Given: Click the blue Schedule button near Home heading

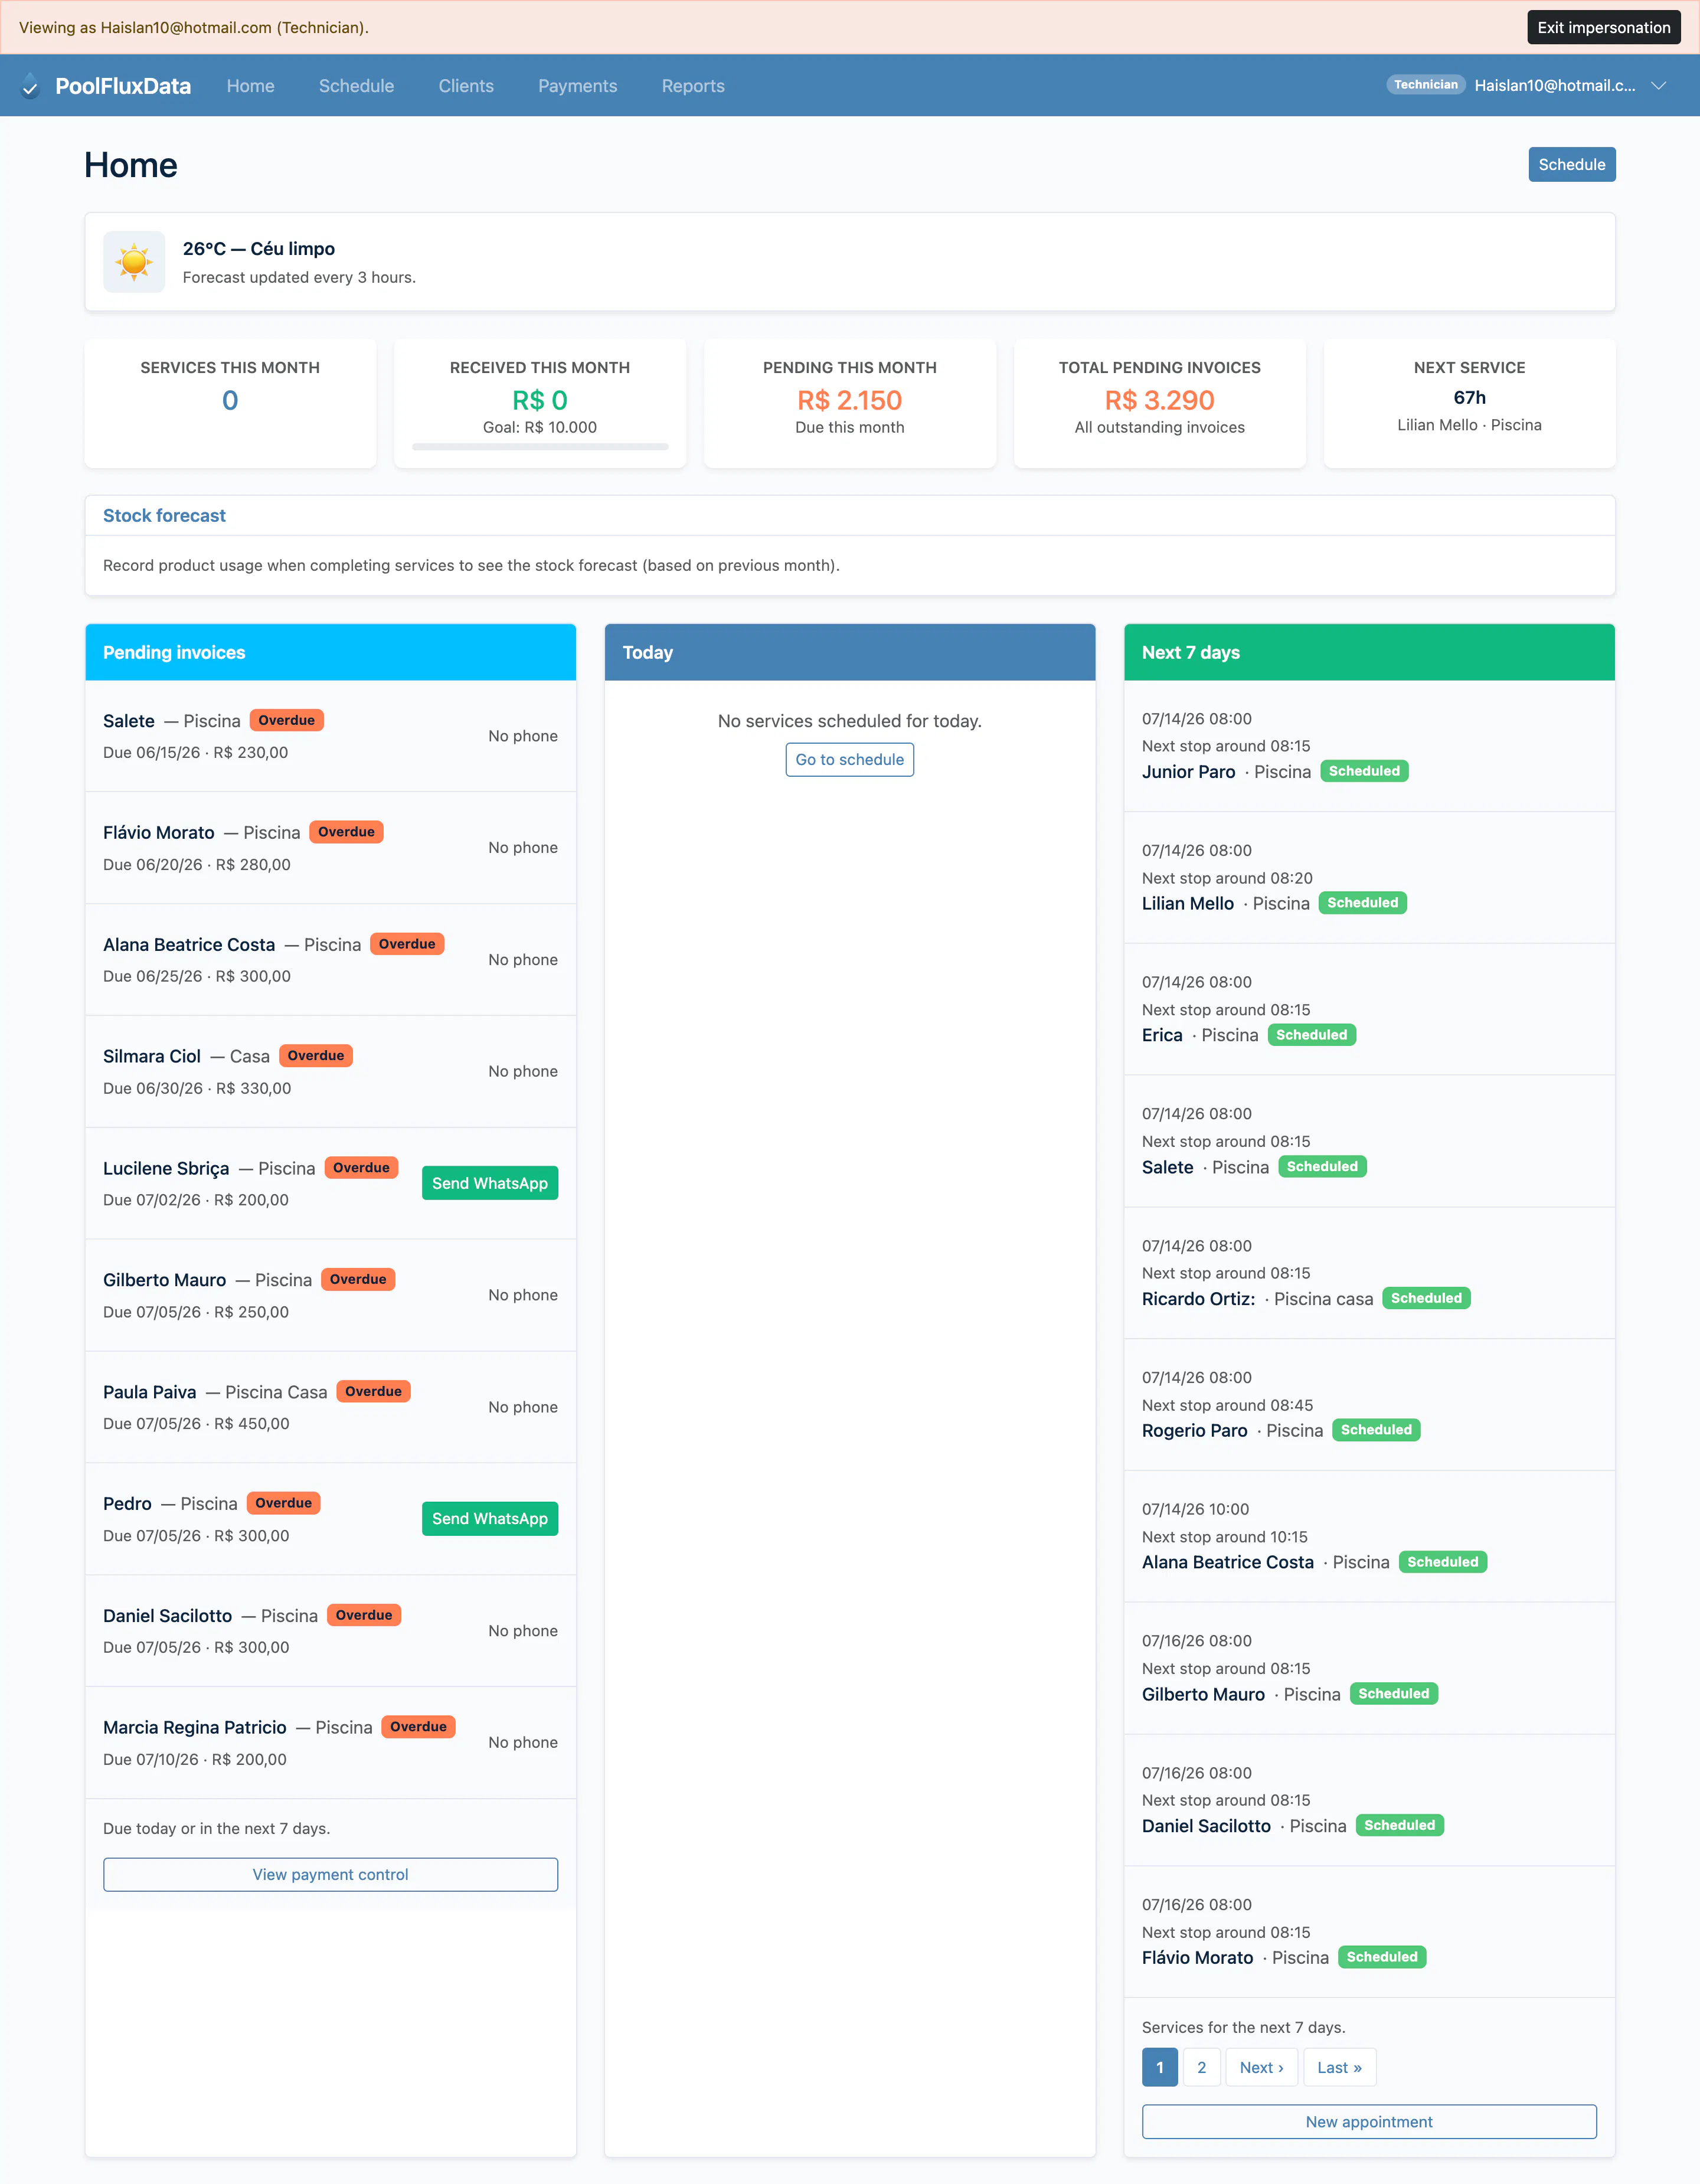Looking at the screenshot, I should [1571, 165].
